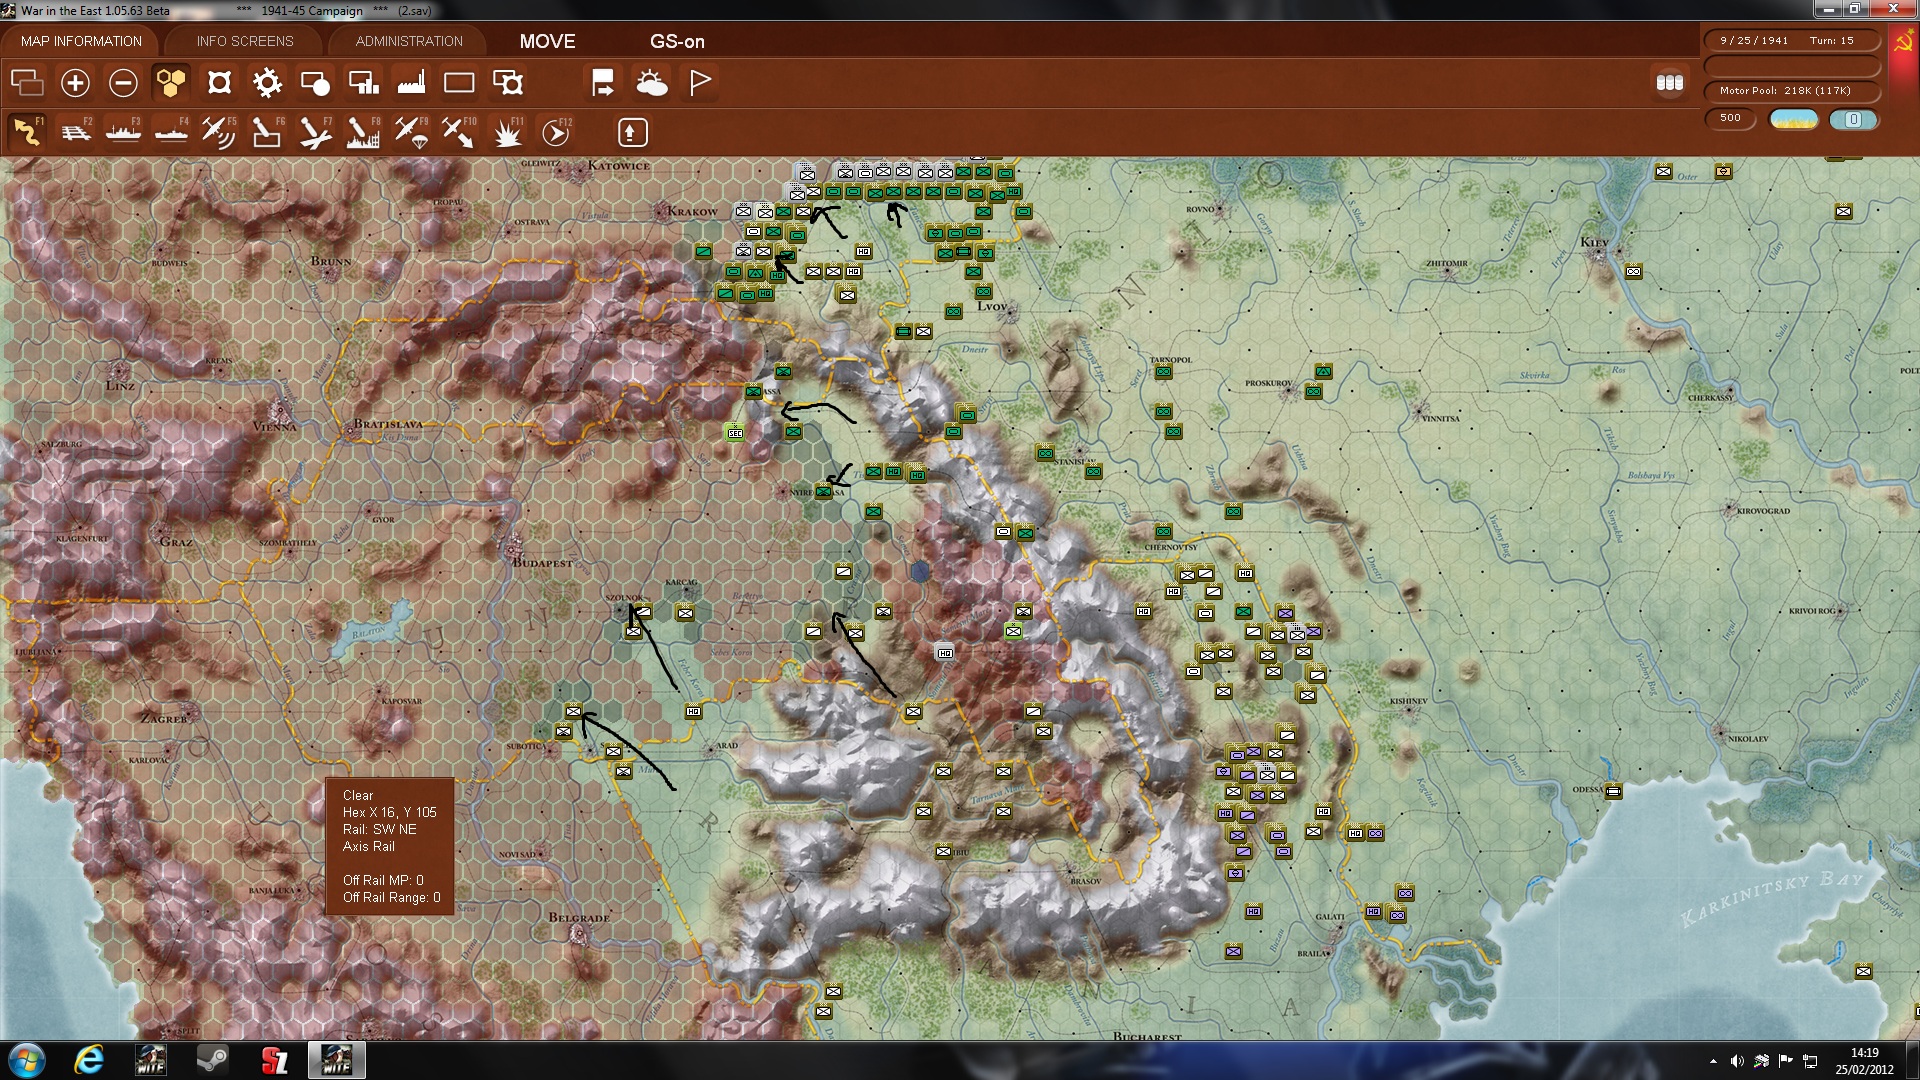Click the wheat field weather indicator
Image resolution: width=1920 pixels, height=1080 pixels.
[x=1793, y=119]
